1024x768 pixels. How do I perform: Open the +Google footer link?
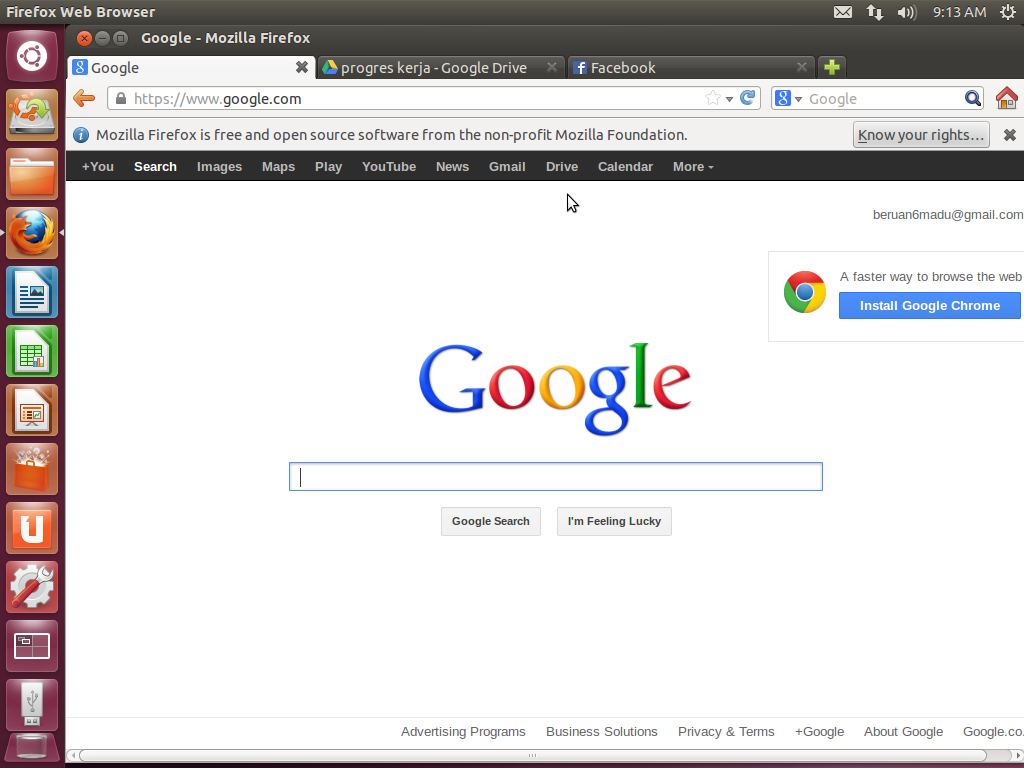pyautogui.click(x=819, y=731)
